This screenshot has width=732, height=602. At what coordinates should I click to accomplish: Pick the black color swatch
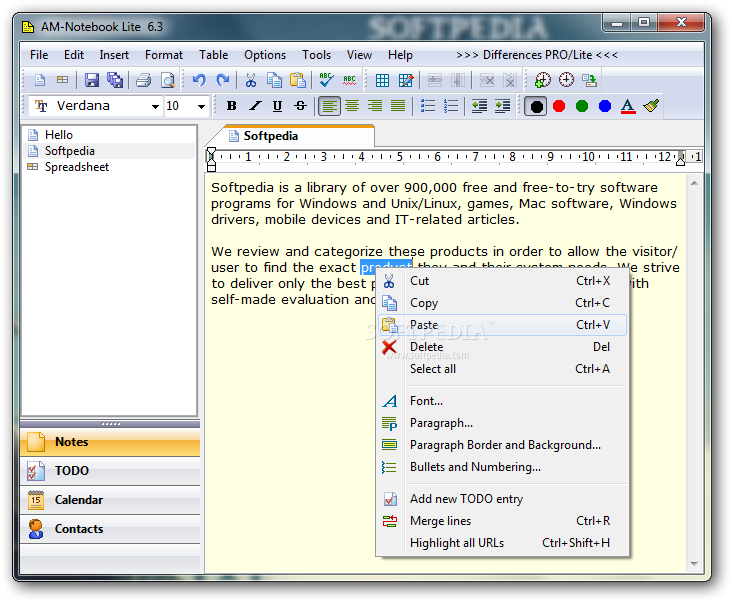pyautogui.click(x=536, y=106)
